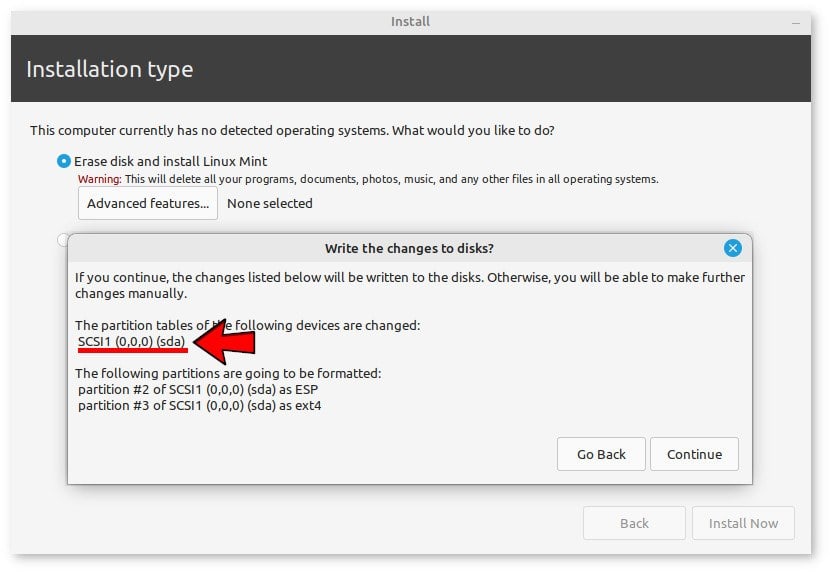The height and width of the screenshot is (573, 830).
Task: Minimize the Install window
Action: coord(796,23)
